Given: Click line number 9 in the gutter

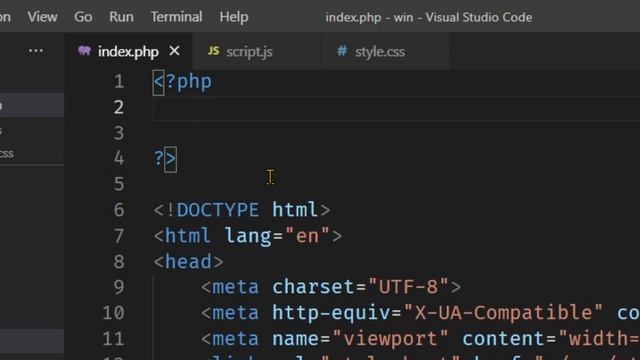Looking at the screenshot, I should pos(119,287).
